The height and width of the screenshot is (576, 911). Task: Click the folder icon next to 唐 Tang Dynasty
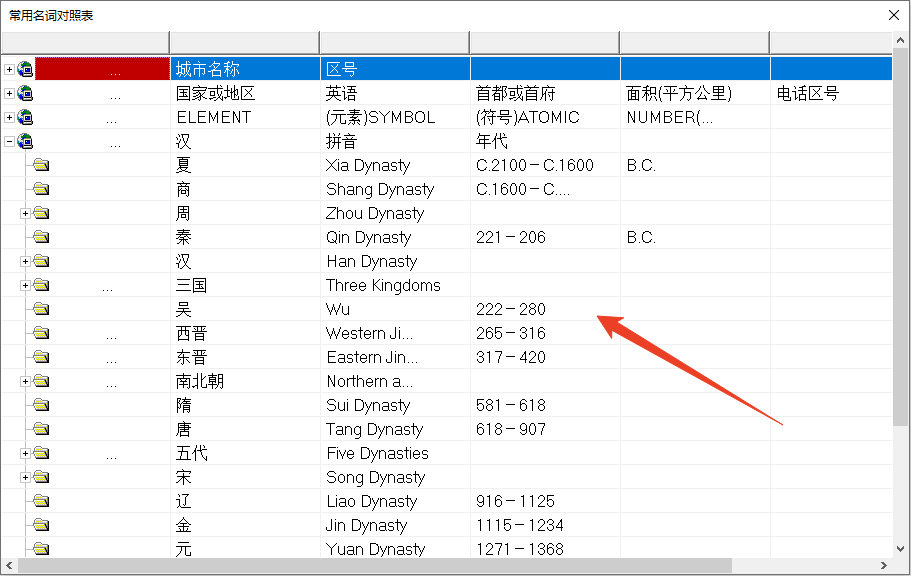click(x=40, y=429)
